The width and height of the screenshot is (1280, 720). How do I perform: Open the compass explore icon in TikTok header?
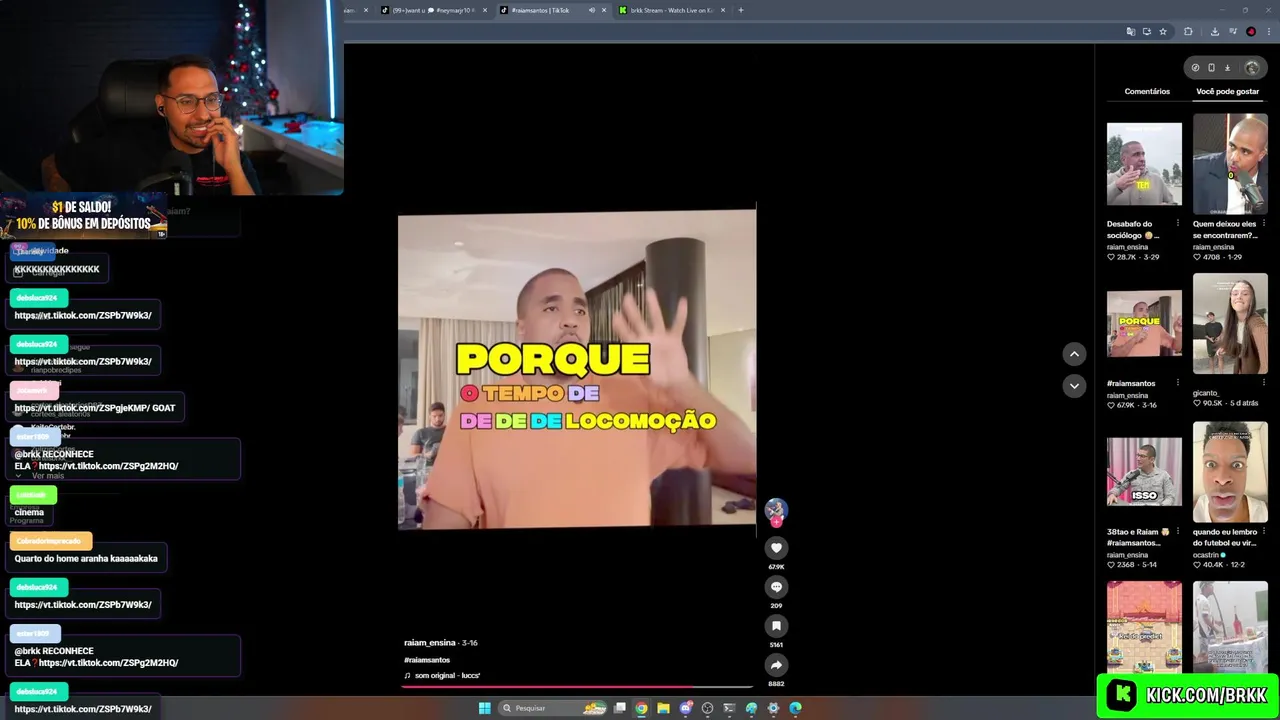pos(1195,68)
